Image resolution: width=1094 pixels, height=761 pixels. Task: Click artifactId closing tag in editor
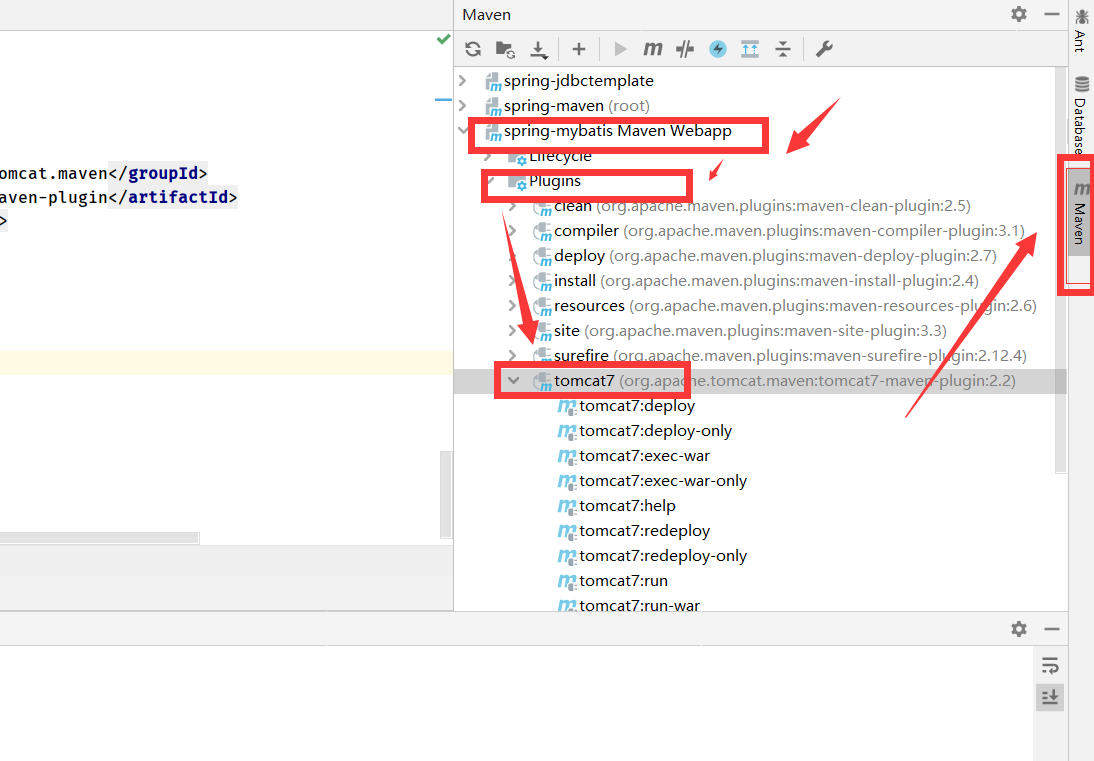point(173,197)
